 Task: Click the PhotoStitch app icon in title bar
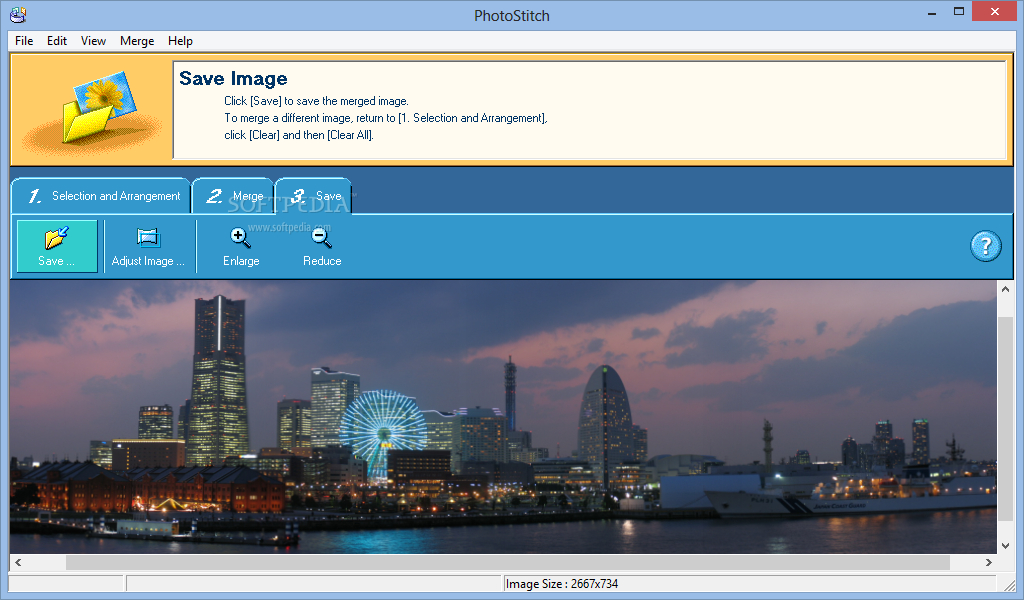pyautogui.click(x=18, y=14)
